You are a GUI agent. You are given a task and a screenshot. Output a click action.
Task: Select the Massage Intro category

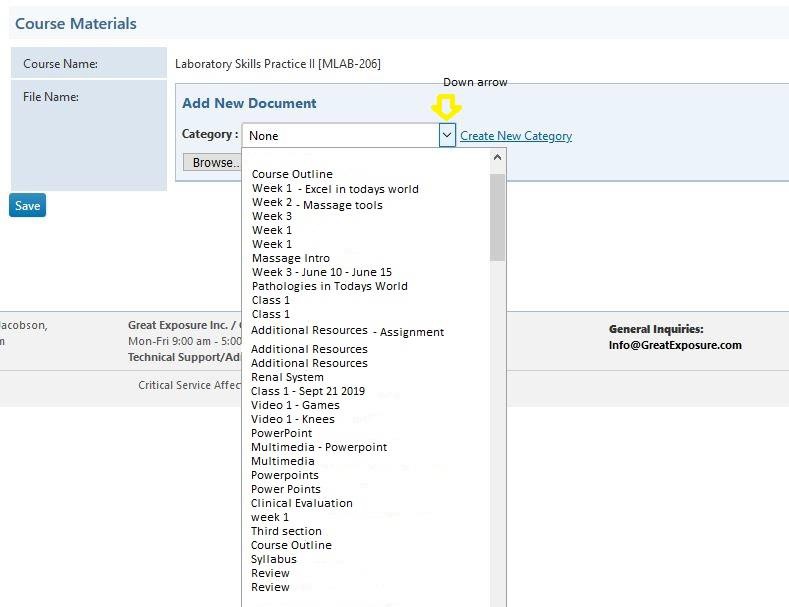(290, 258)
